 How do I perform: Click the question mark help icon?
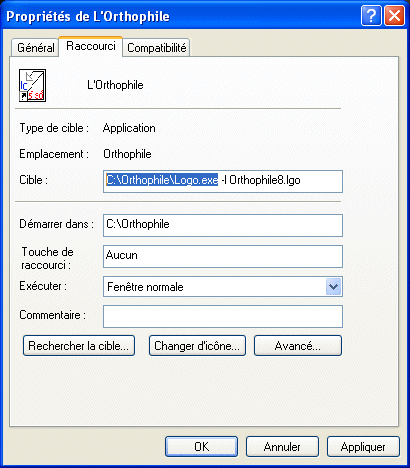coord(371,16)
